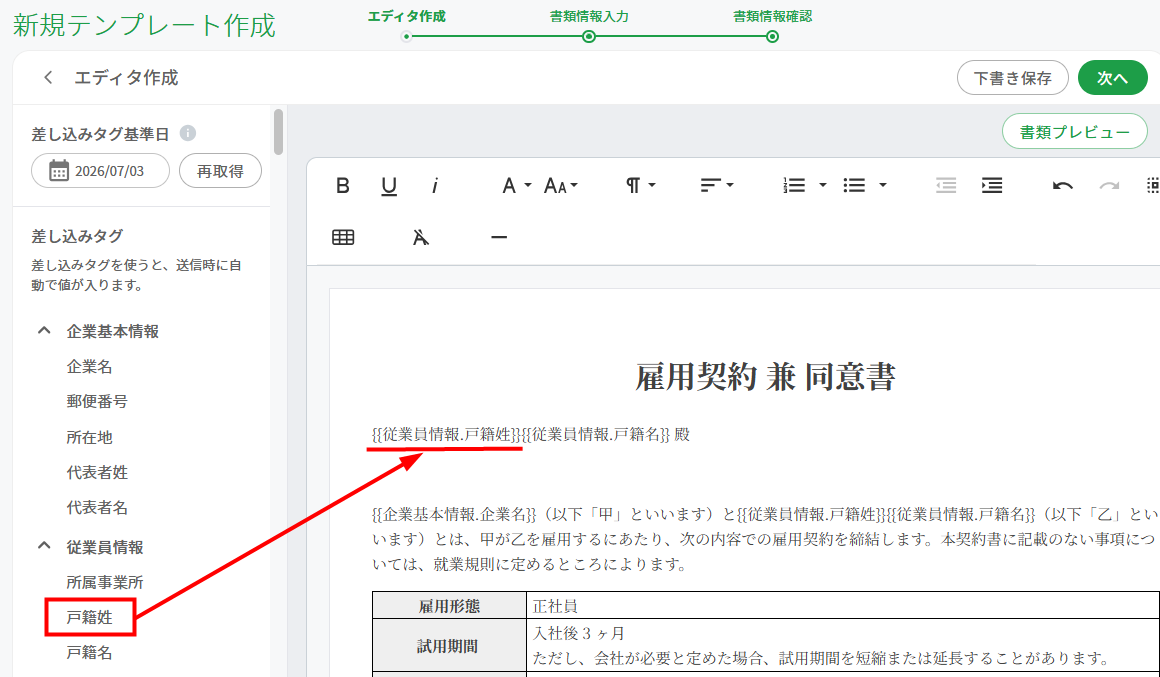Open the date picker 2026/07/03
The height and width of the screenshot is (677, 1160).
pos(101,171)
